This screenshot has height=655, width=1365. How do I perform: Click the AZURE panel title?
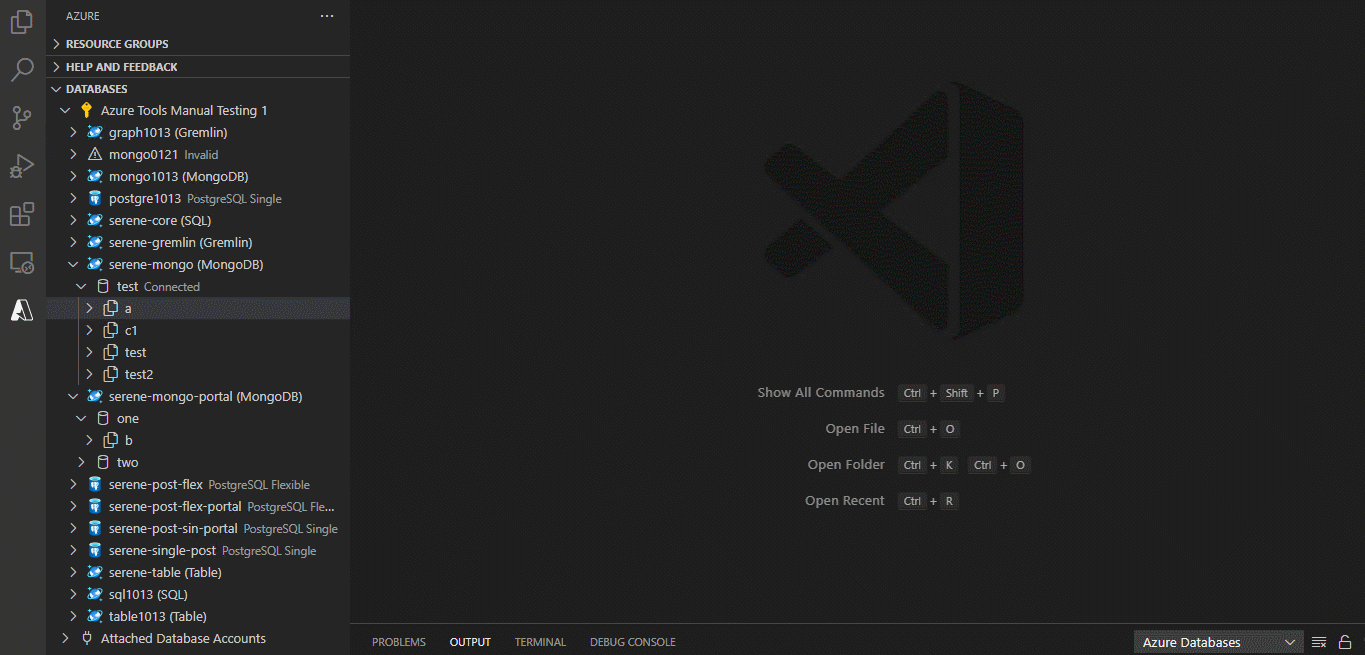click(83, 16)
